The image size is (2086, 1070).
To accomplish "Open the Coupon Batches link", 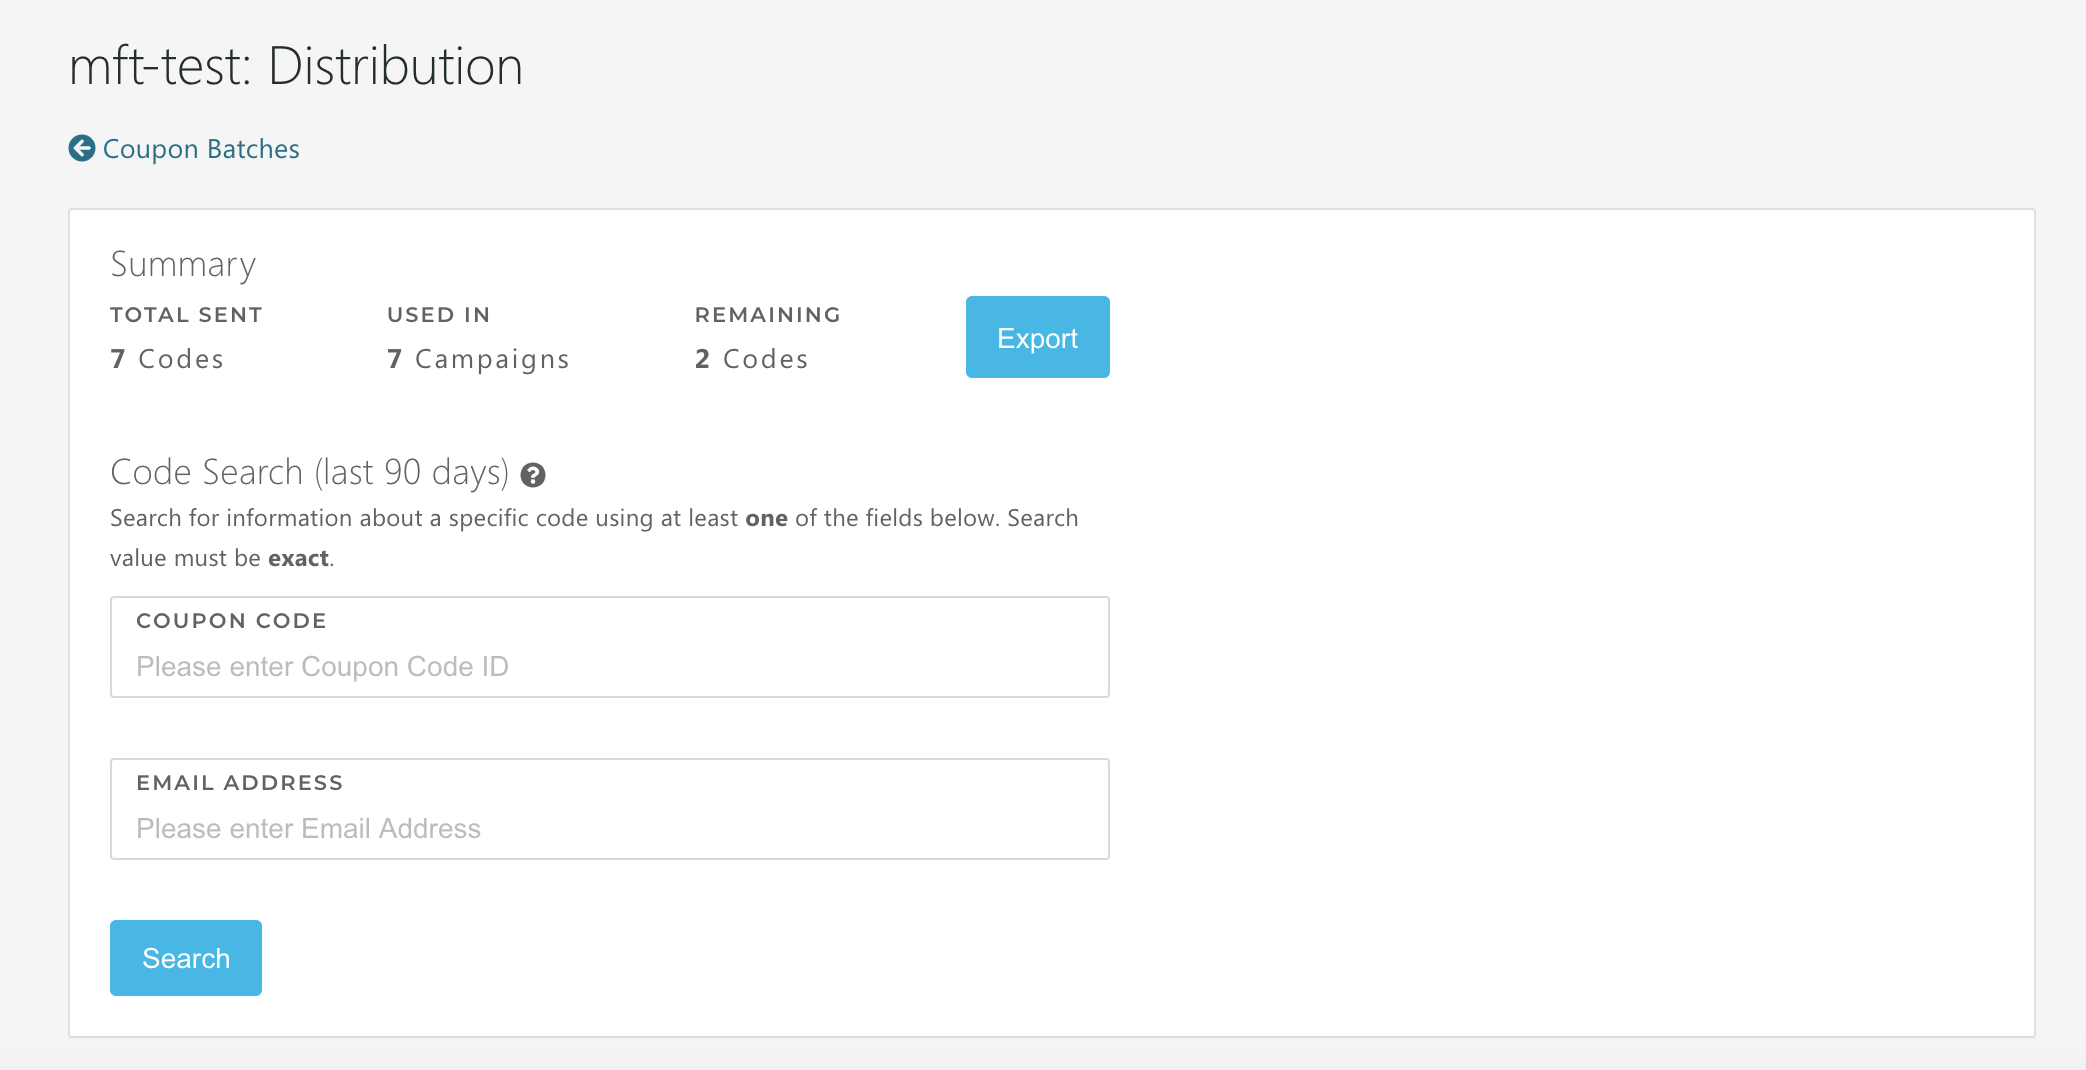I will [x=201, y=149].
